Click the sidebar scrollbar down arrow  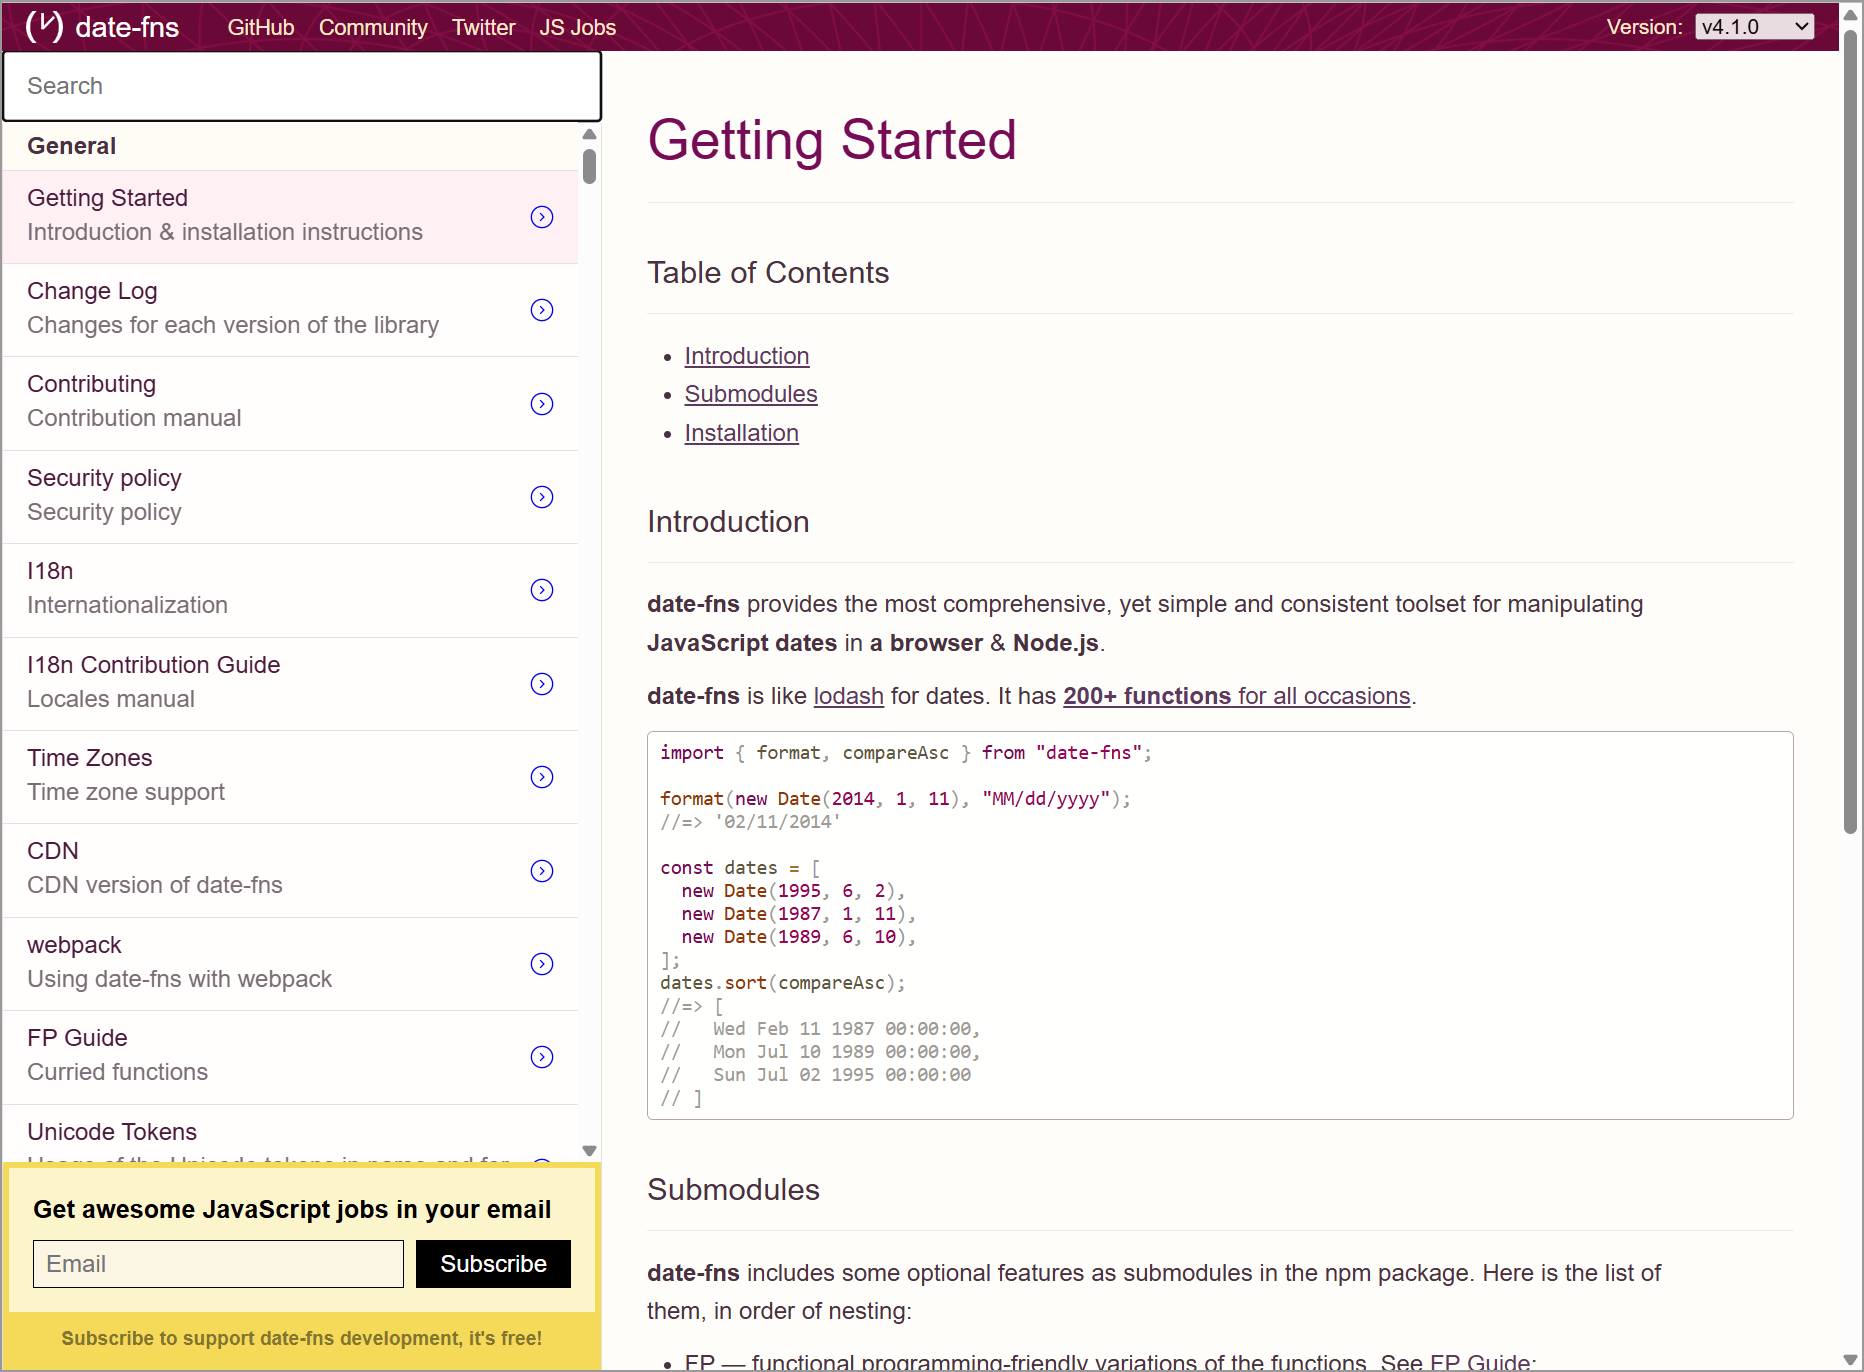tap(590, 1151)
